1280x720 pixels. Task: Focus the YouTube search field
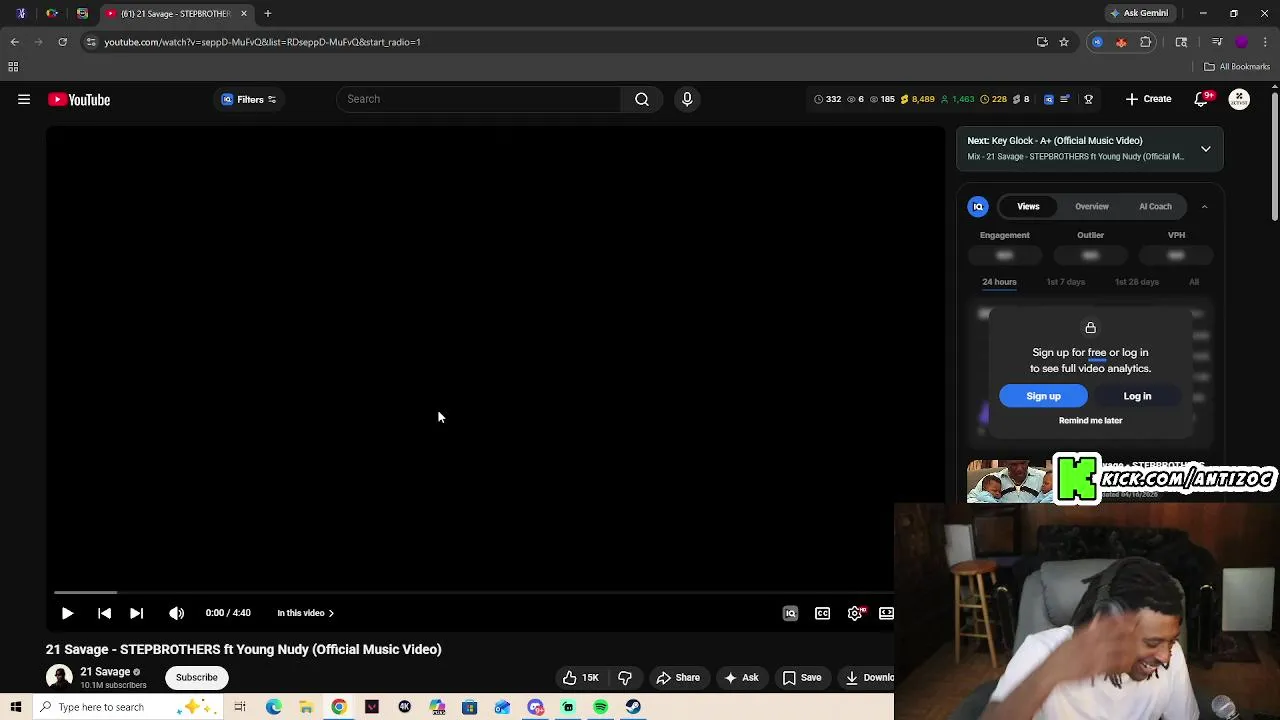tap(480, 99)
